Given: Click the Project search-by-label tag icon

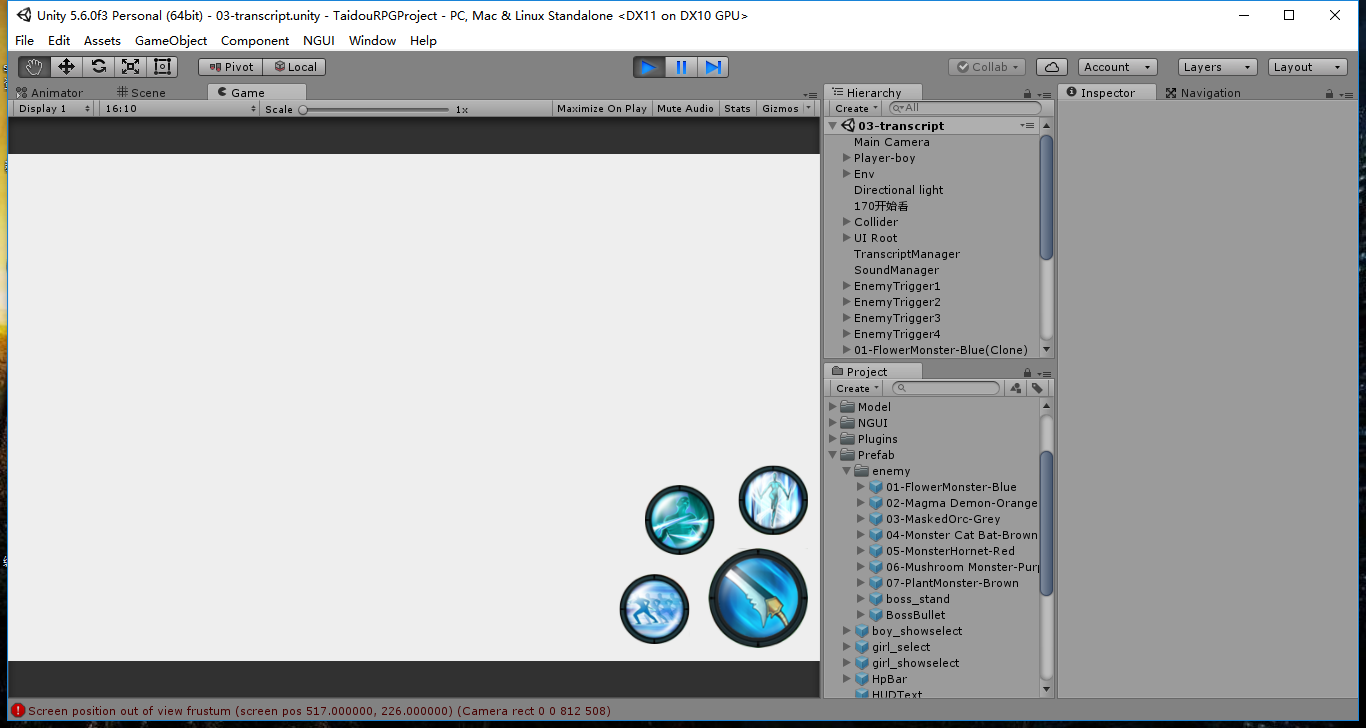Looking at the screenshot, I should (1037, 388).
